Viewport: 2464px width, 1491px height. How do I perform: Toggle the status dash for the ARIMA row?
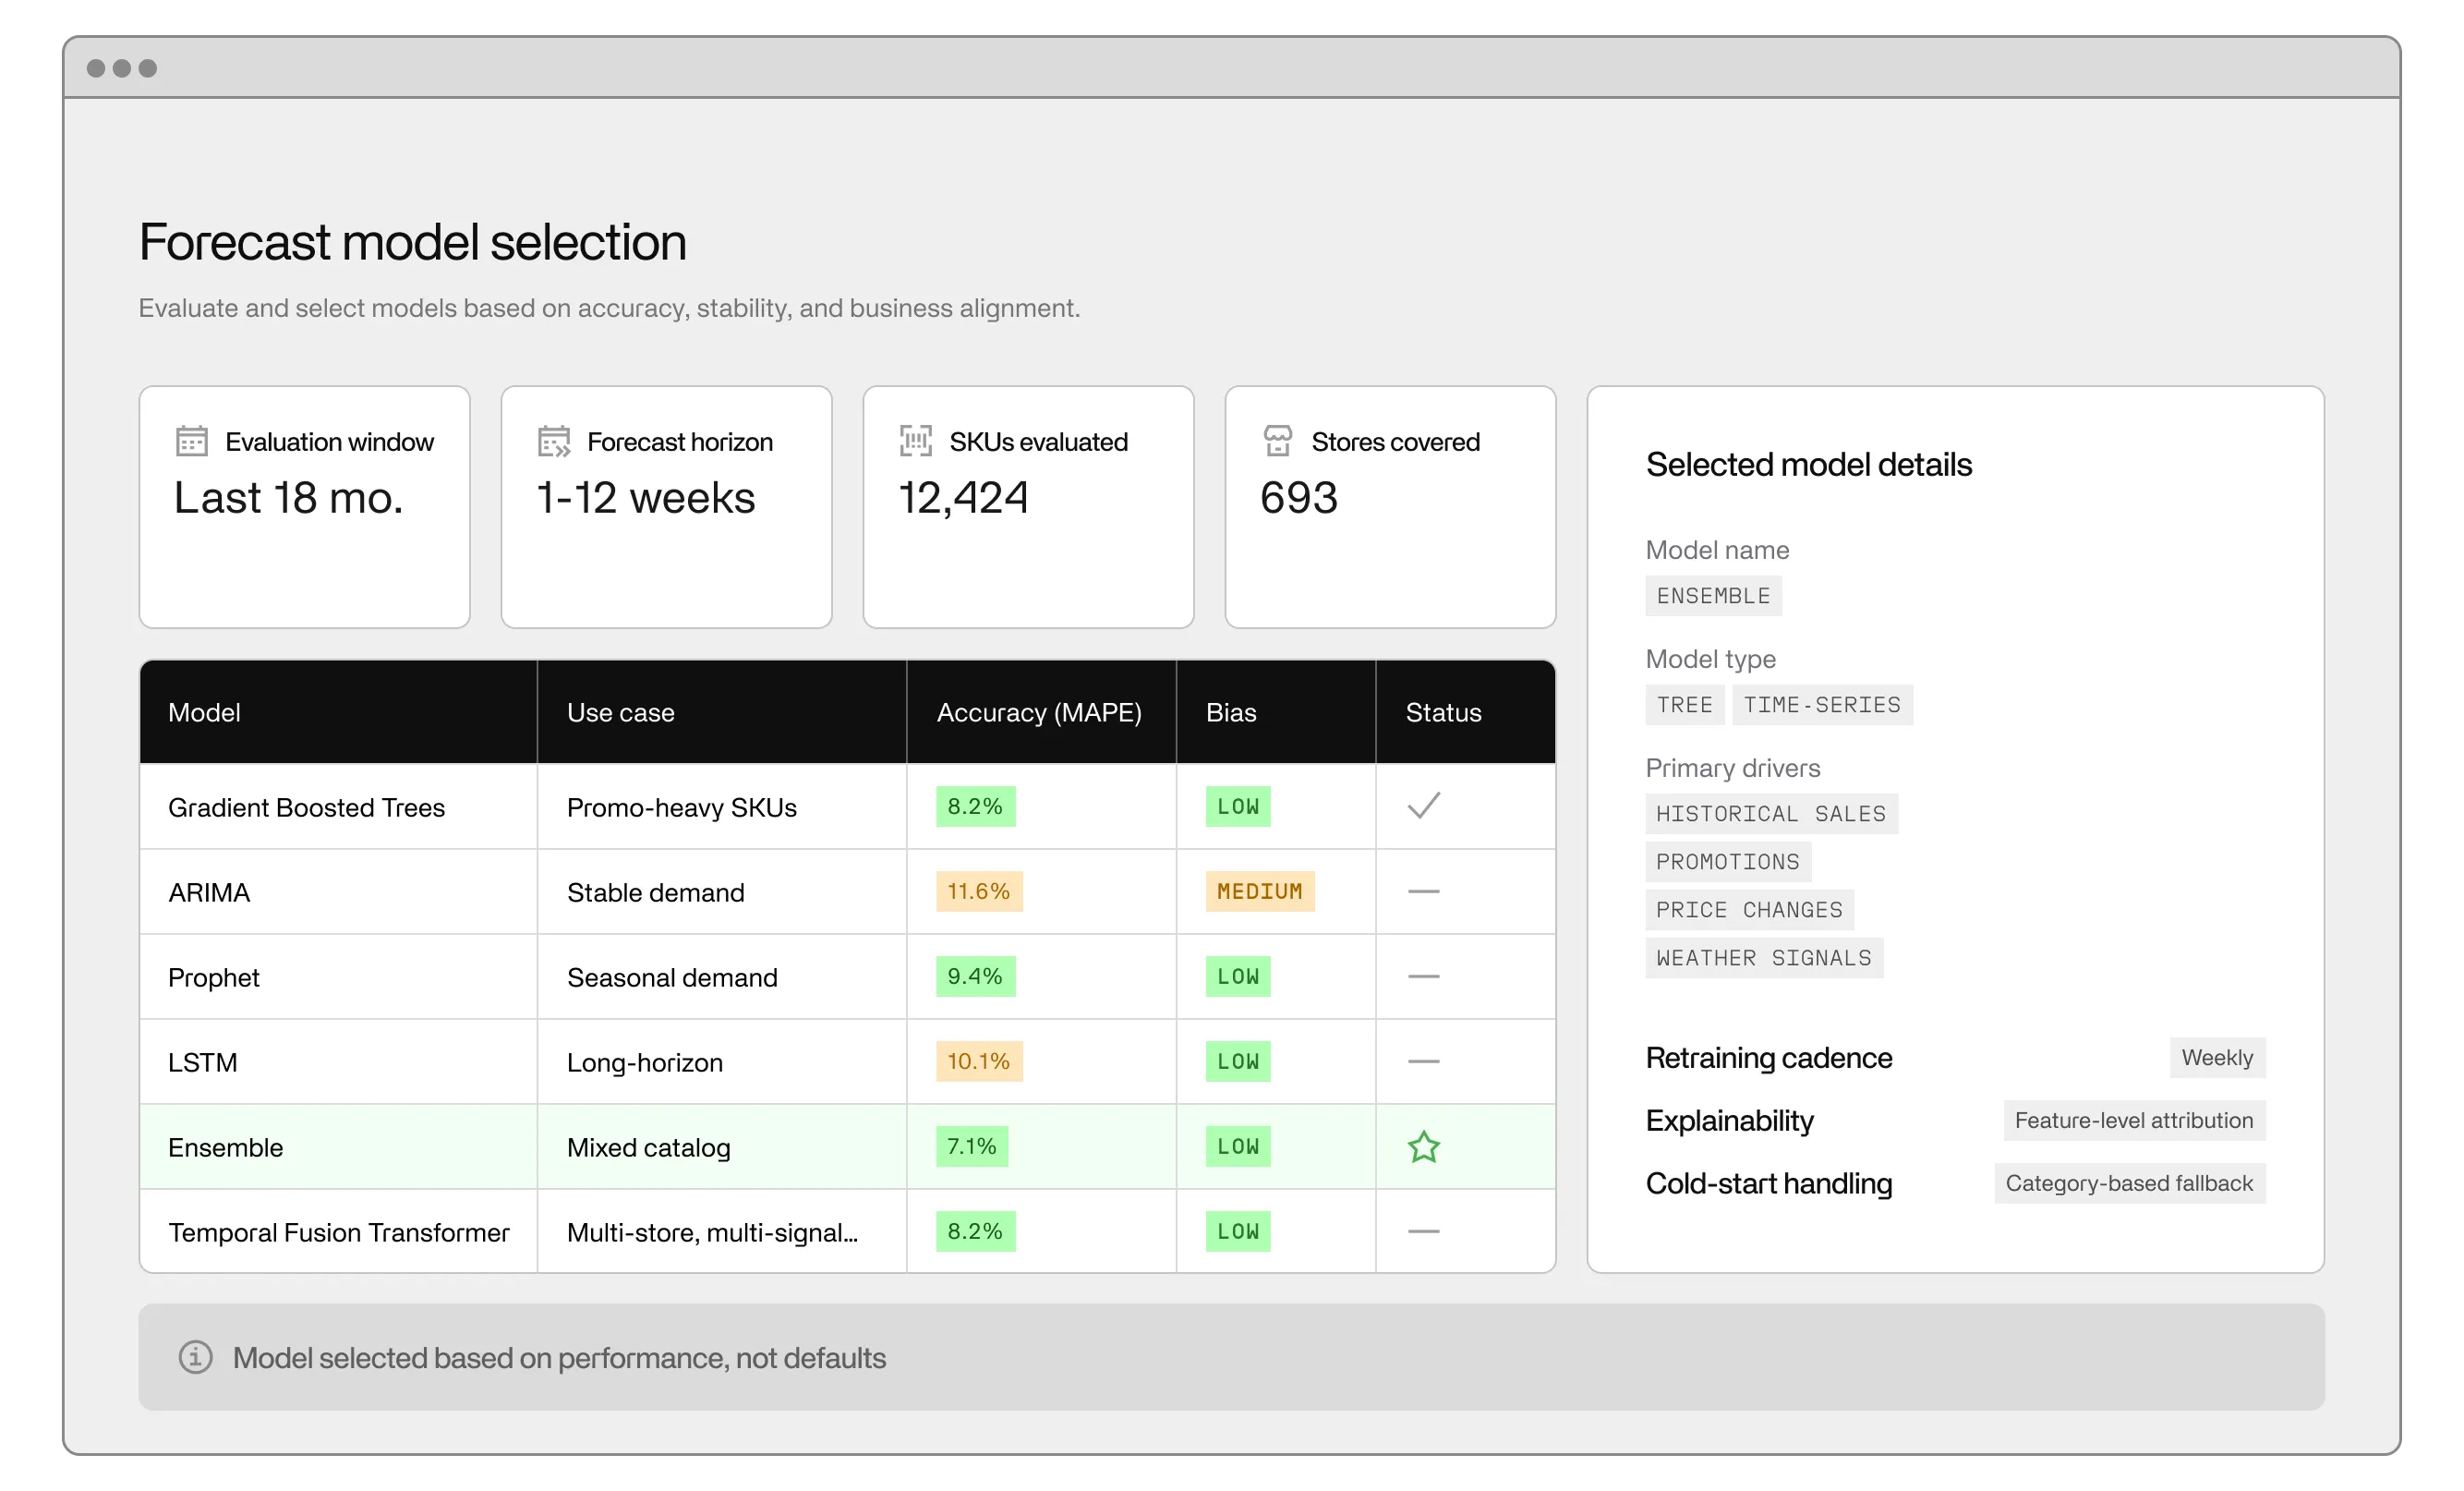pyautogui.click(x=1424, y=891)
